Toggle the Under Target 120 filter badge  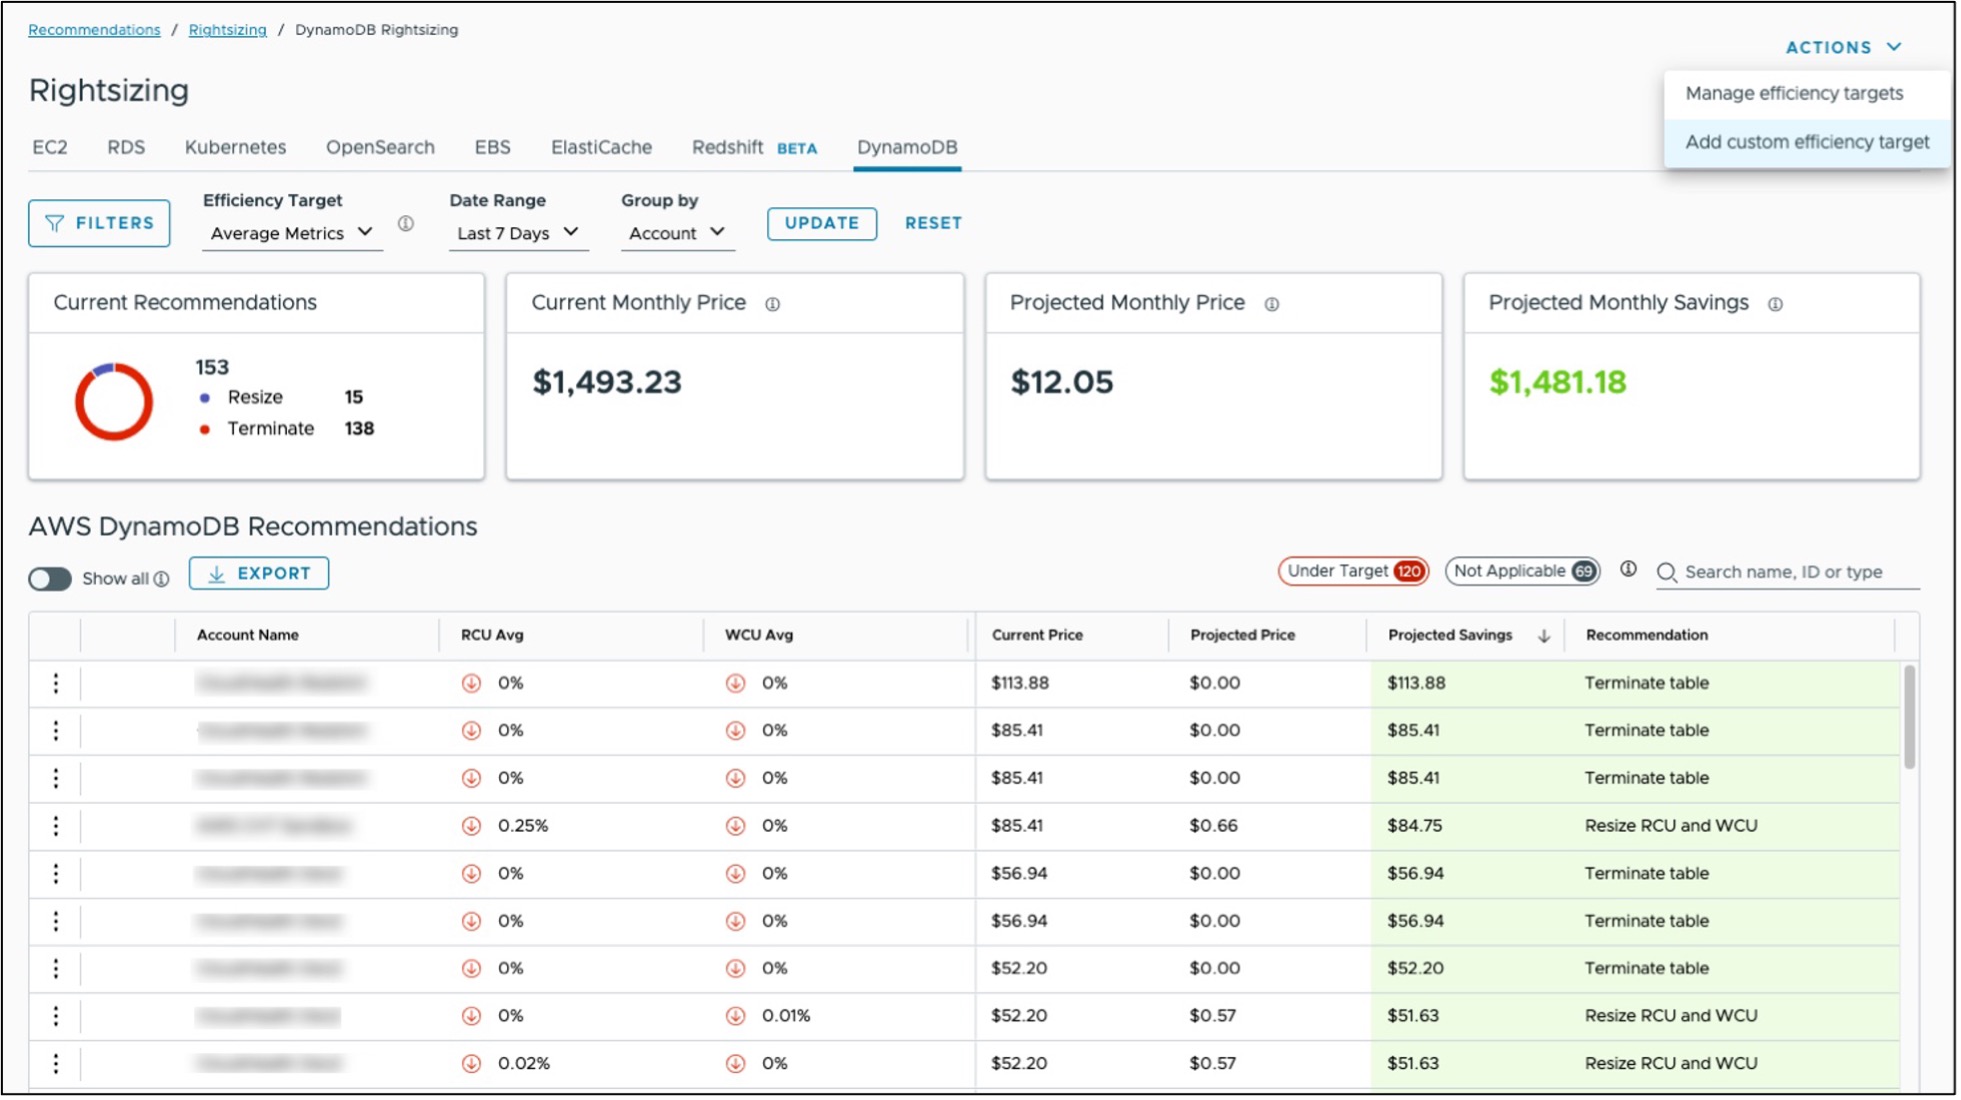click(x=1352, y=571)
